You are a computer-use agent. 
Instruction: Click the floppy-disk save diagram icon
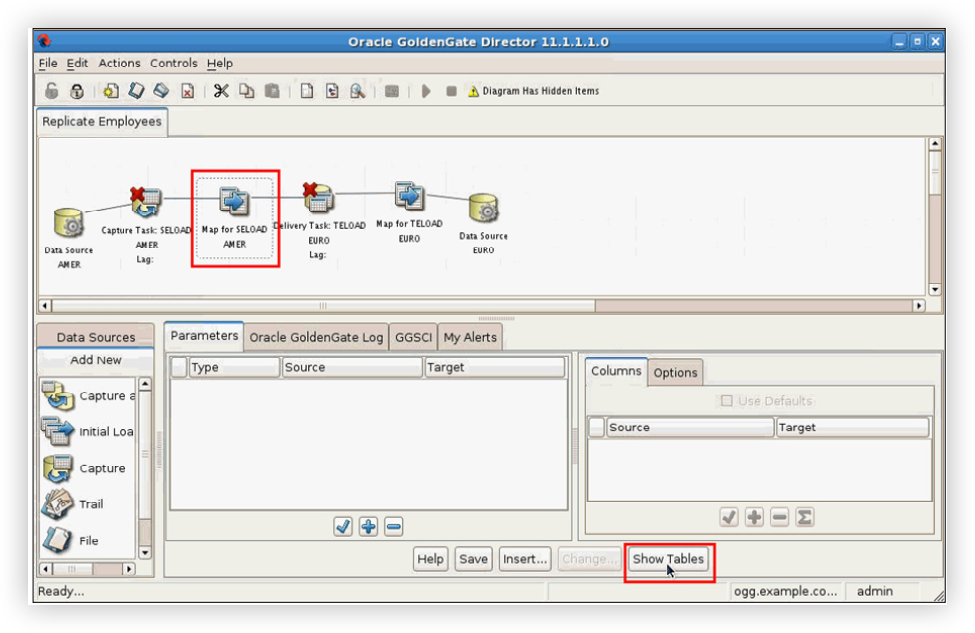pos(162,91)
